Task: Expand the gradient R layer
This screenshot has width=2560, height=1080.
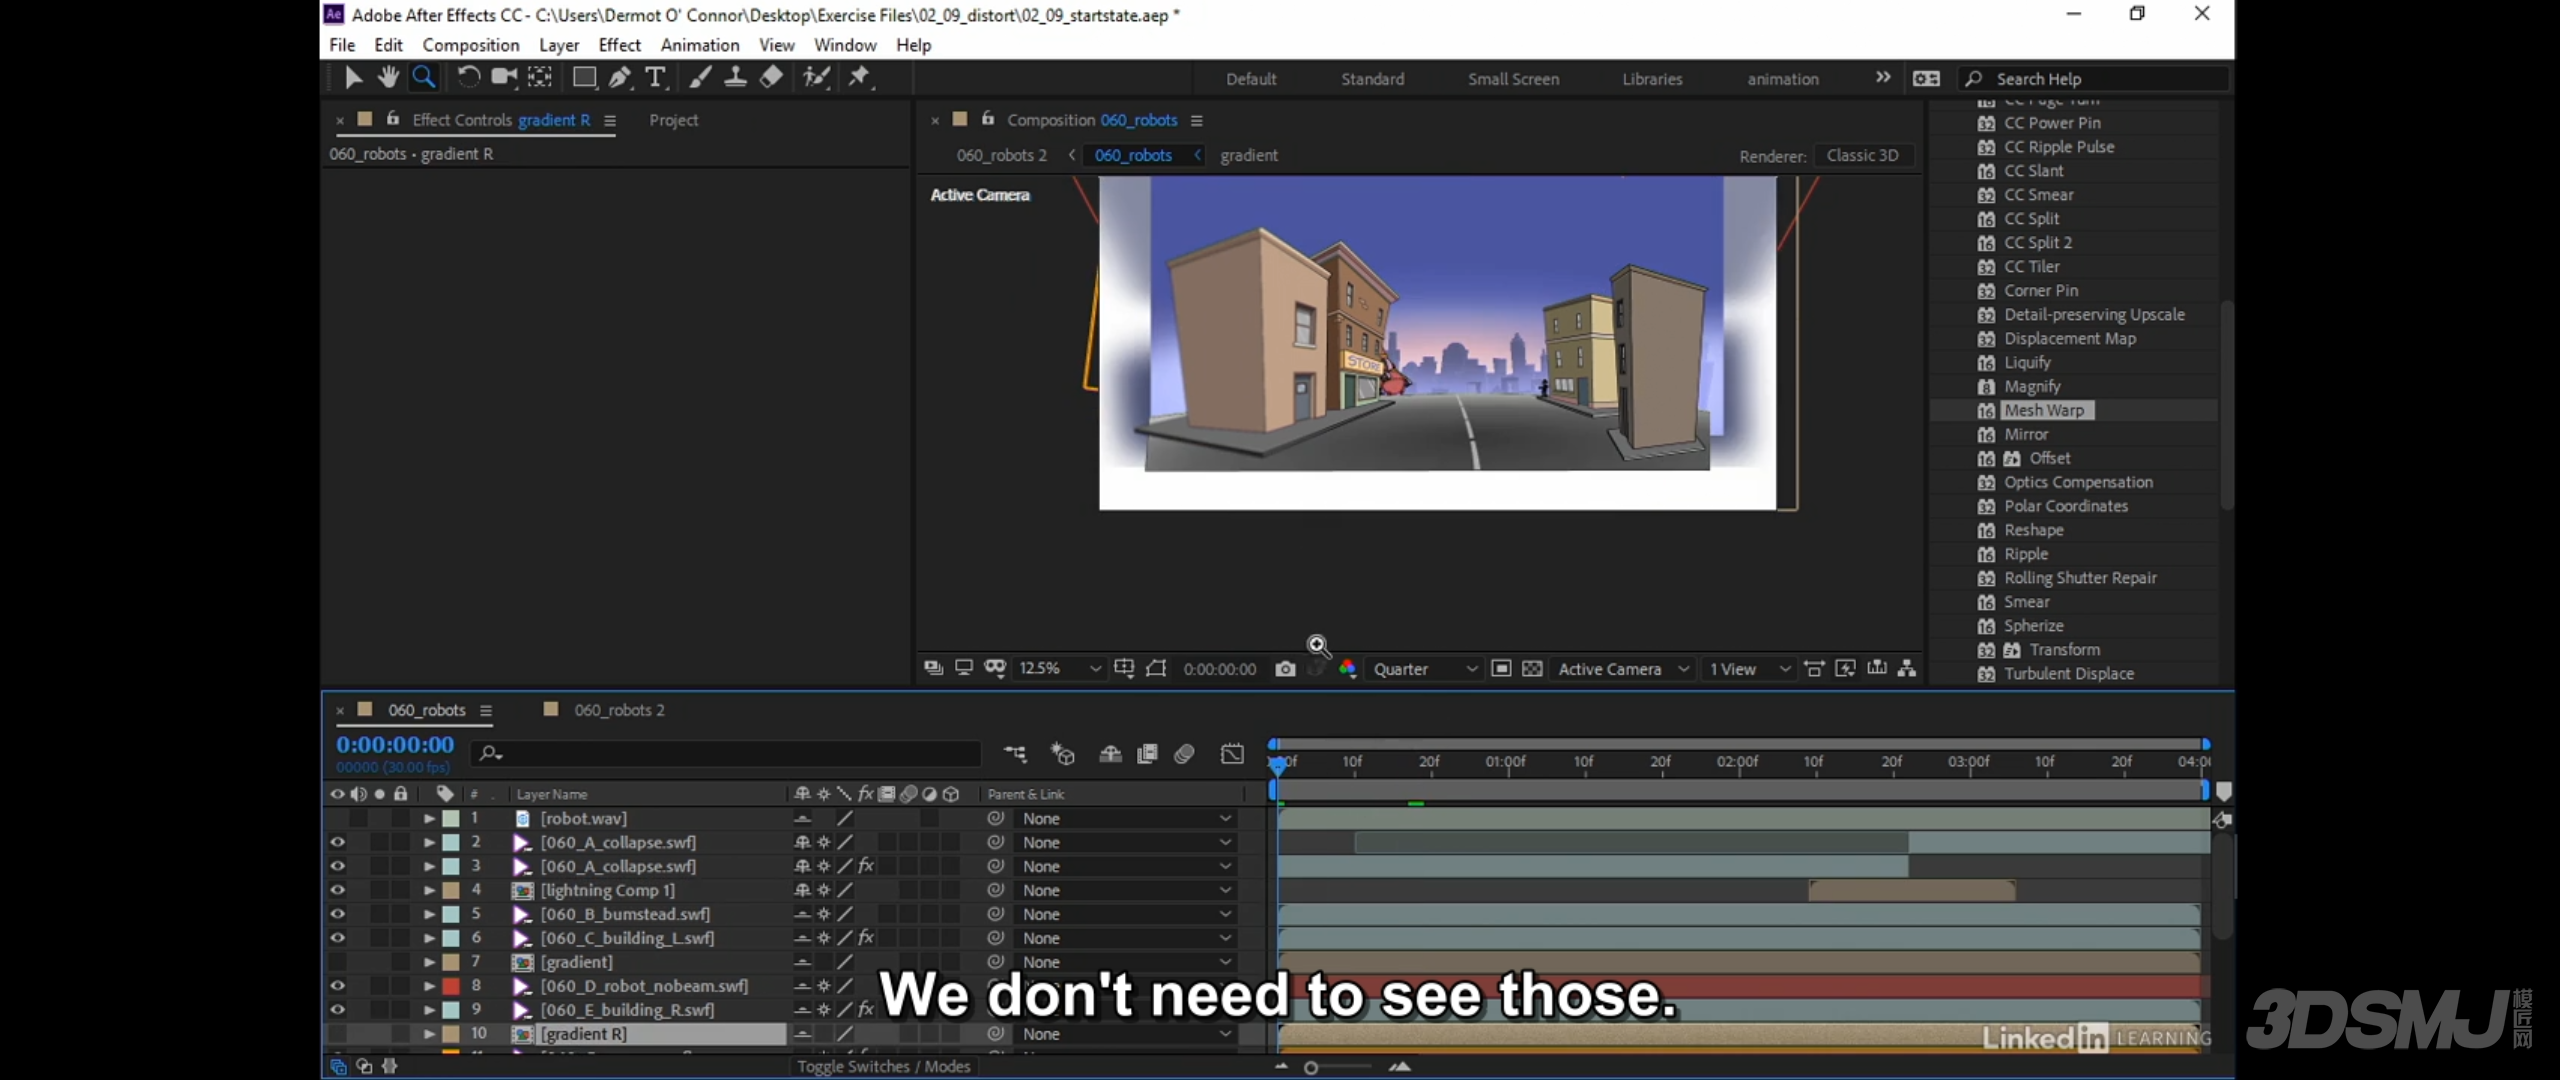Action: point(429,1034)
